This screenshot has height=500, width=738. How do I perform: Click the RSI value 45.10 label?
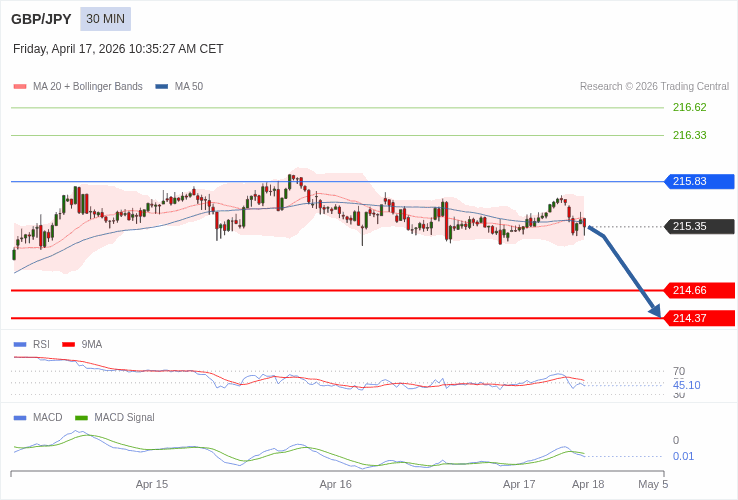coord(686,385)
